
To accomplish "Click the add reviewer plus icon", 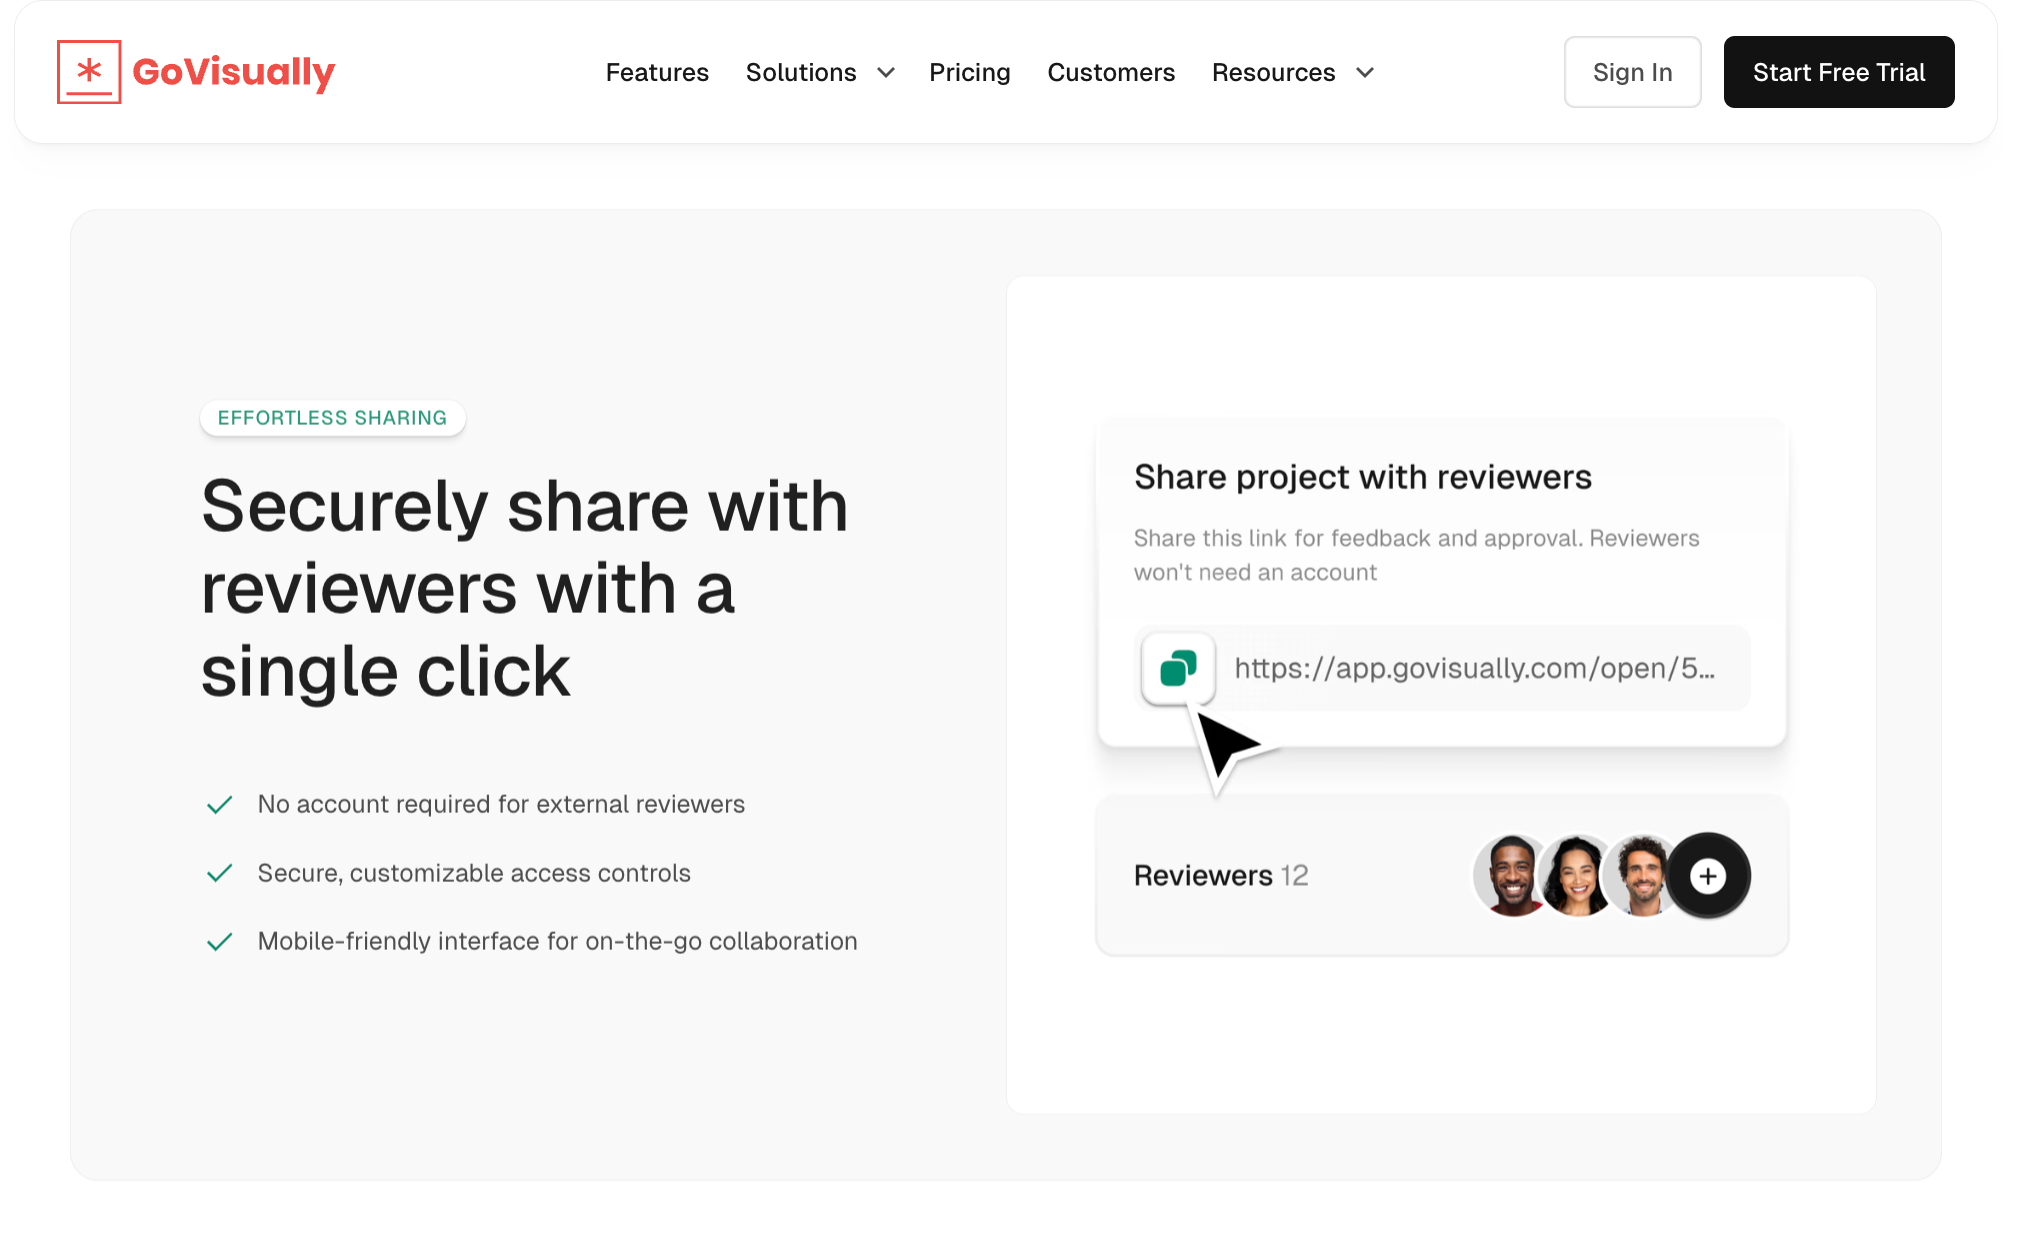I will click(1708, 875).
